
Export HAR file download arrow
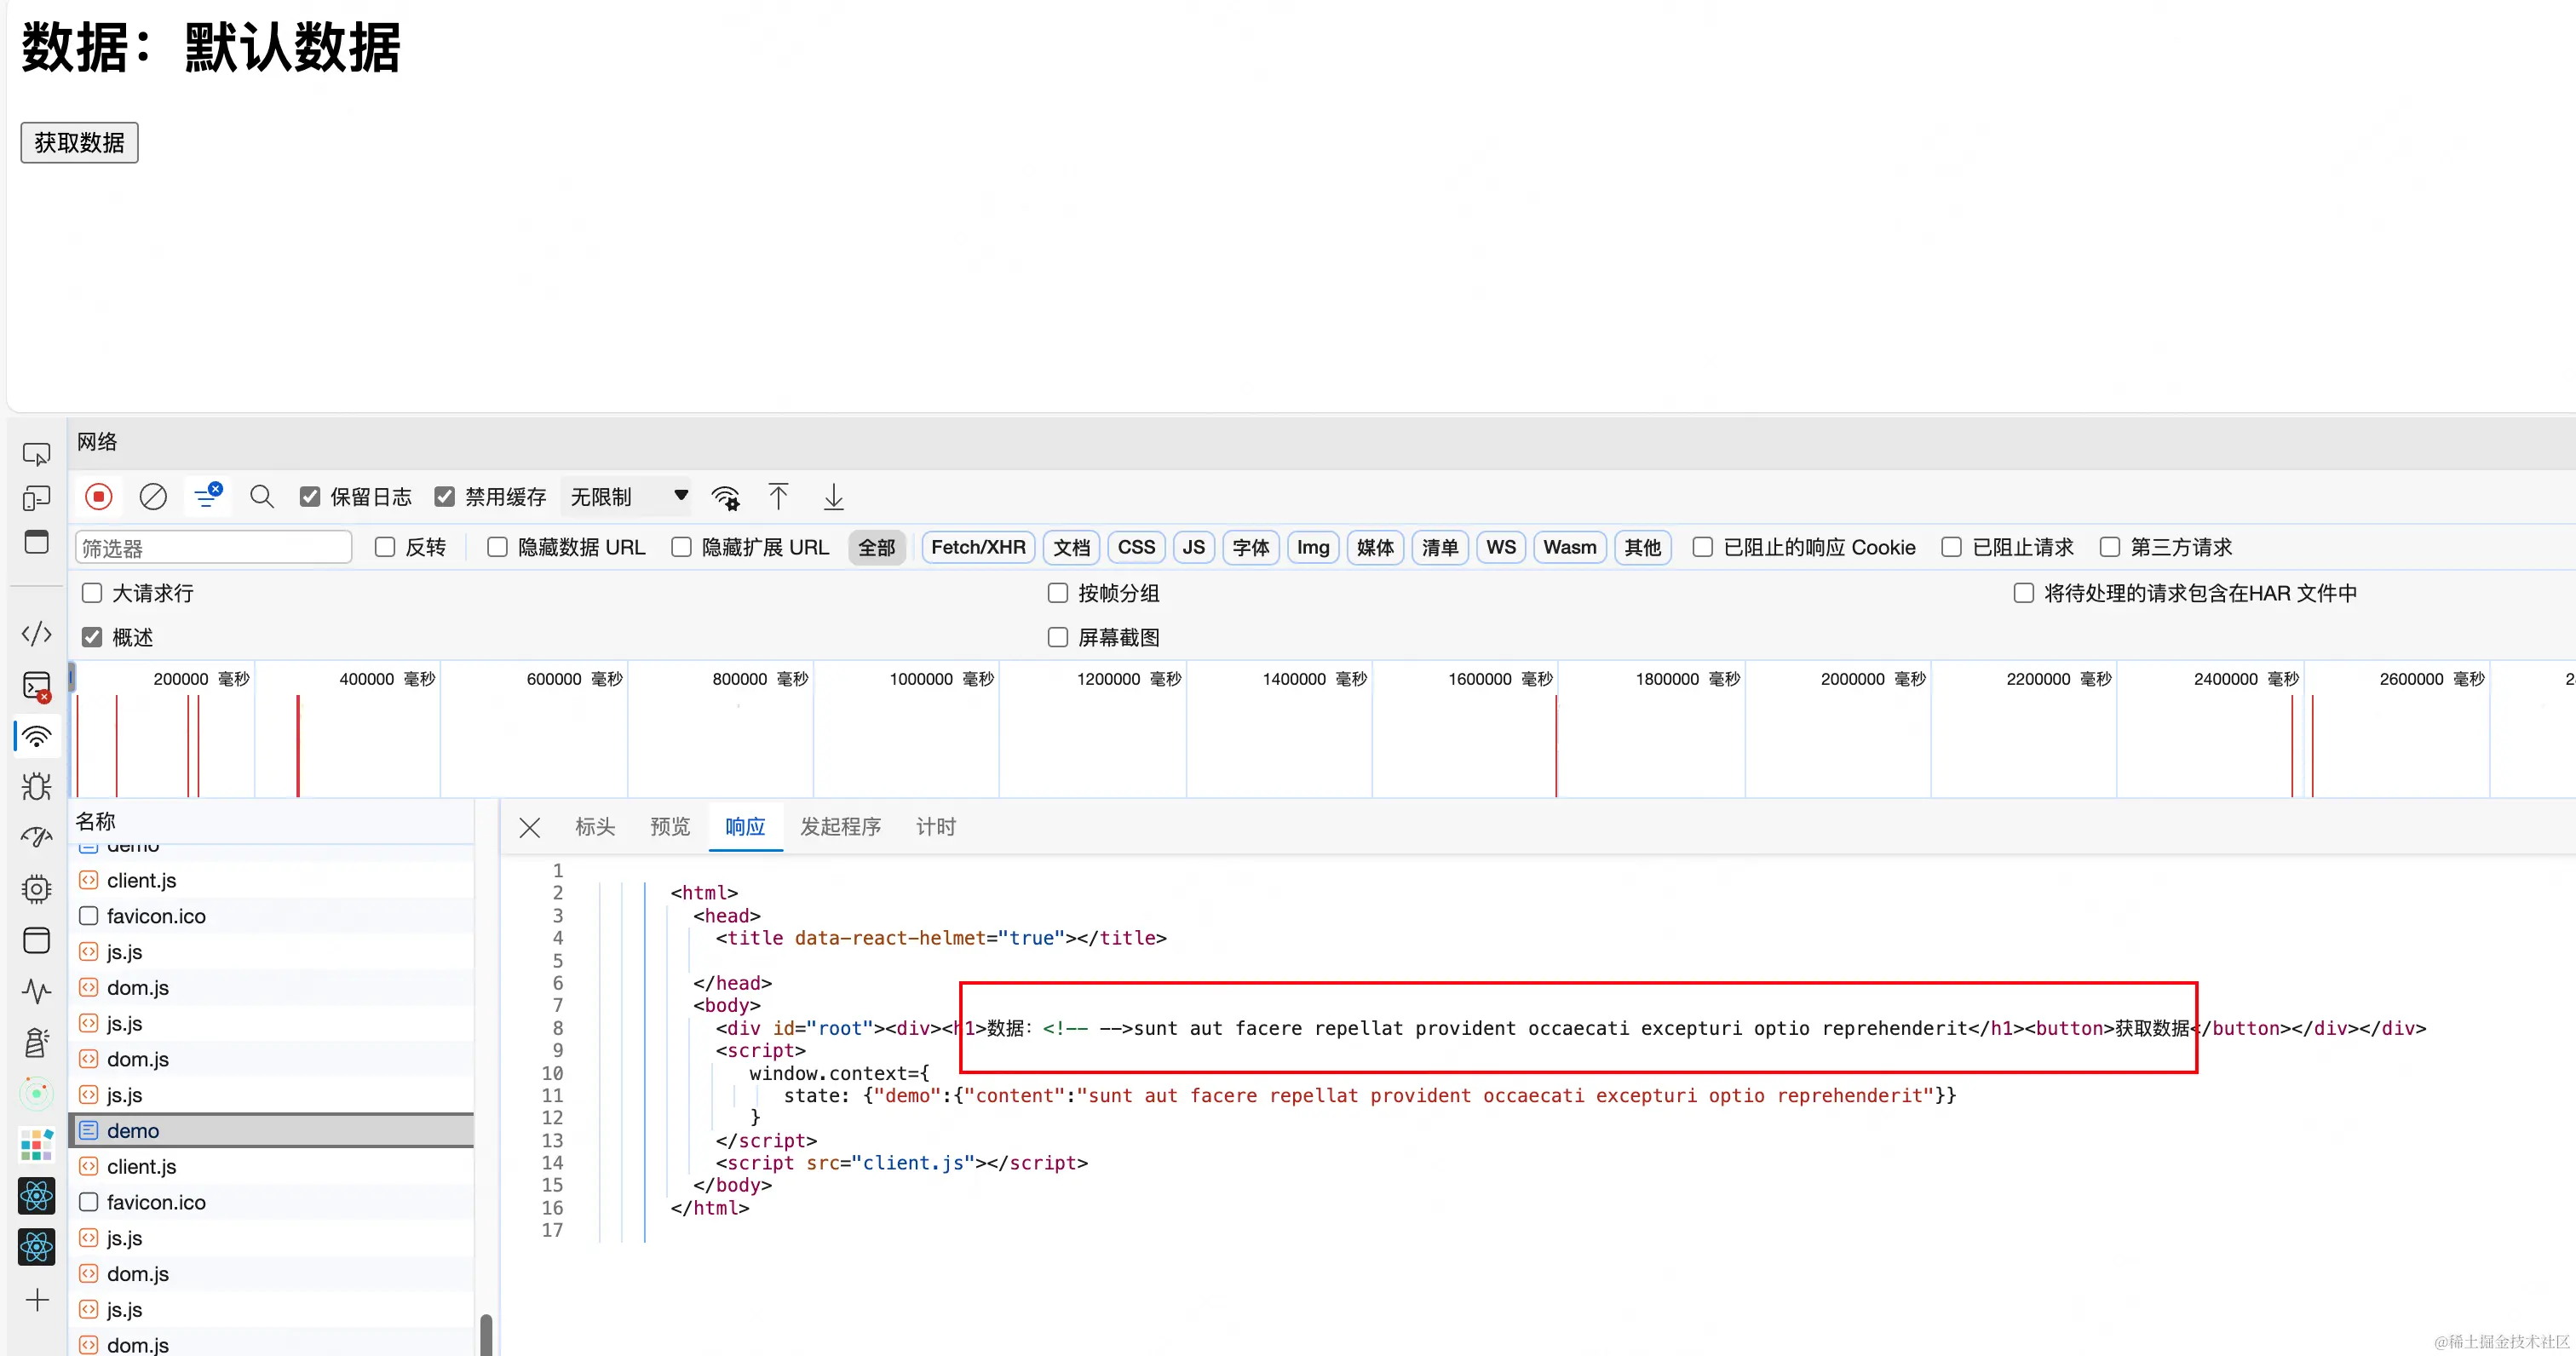tap(834, 497)
